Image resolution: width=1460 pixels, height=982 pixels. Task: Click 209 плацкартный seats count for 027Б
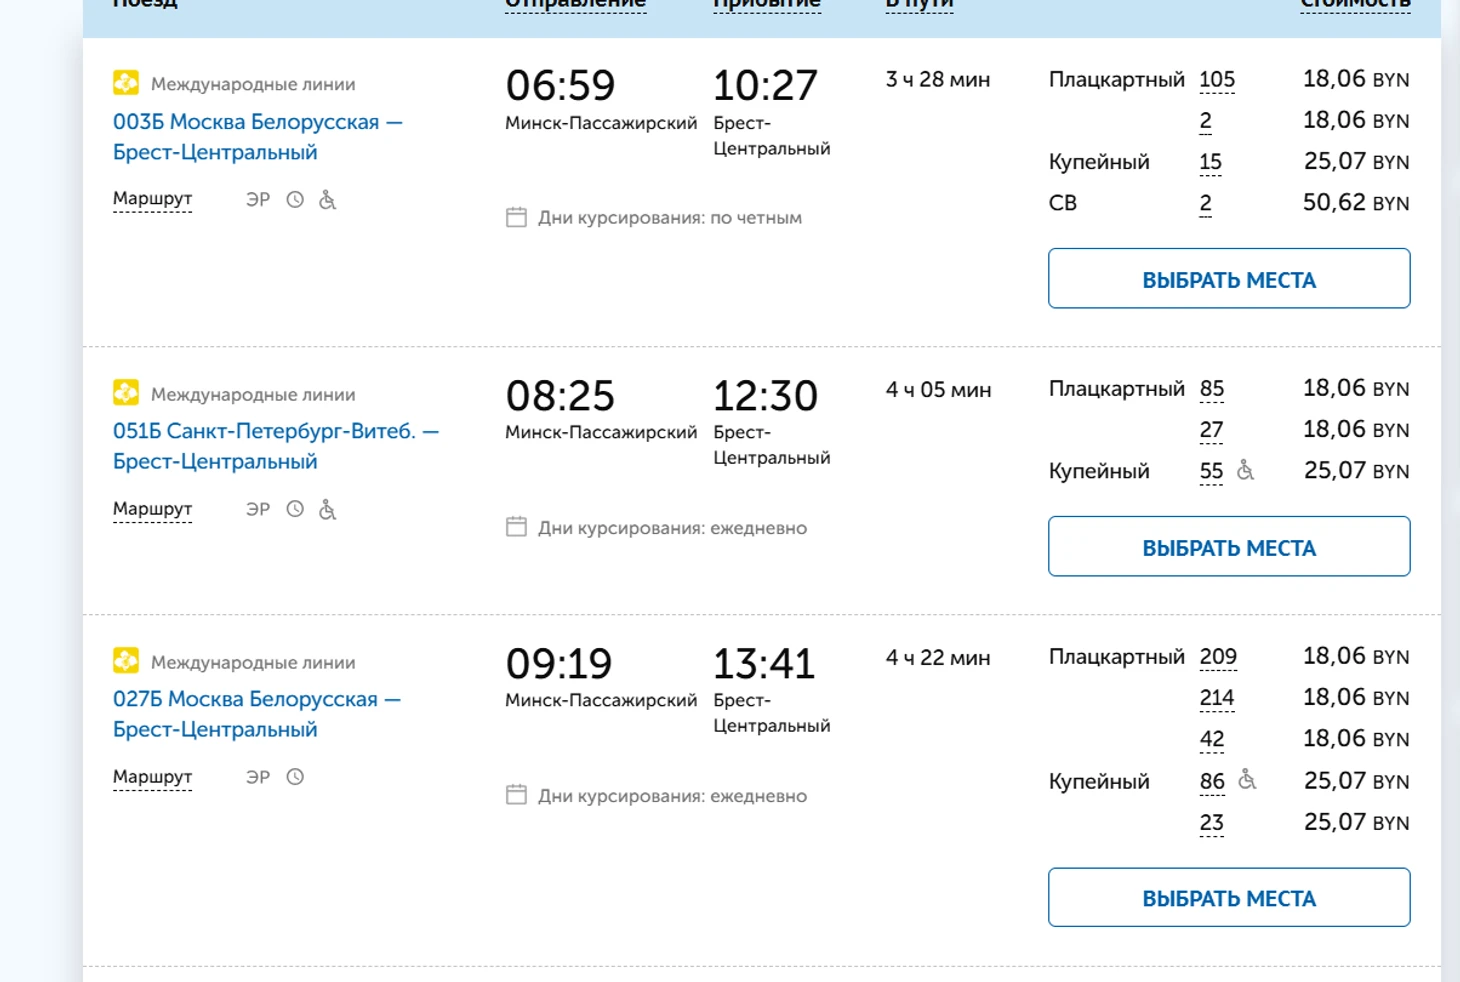click(1218, 657)
